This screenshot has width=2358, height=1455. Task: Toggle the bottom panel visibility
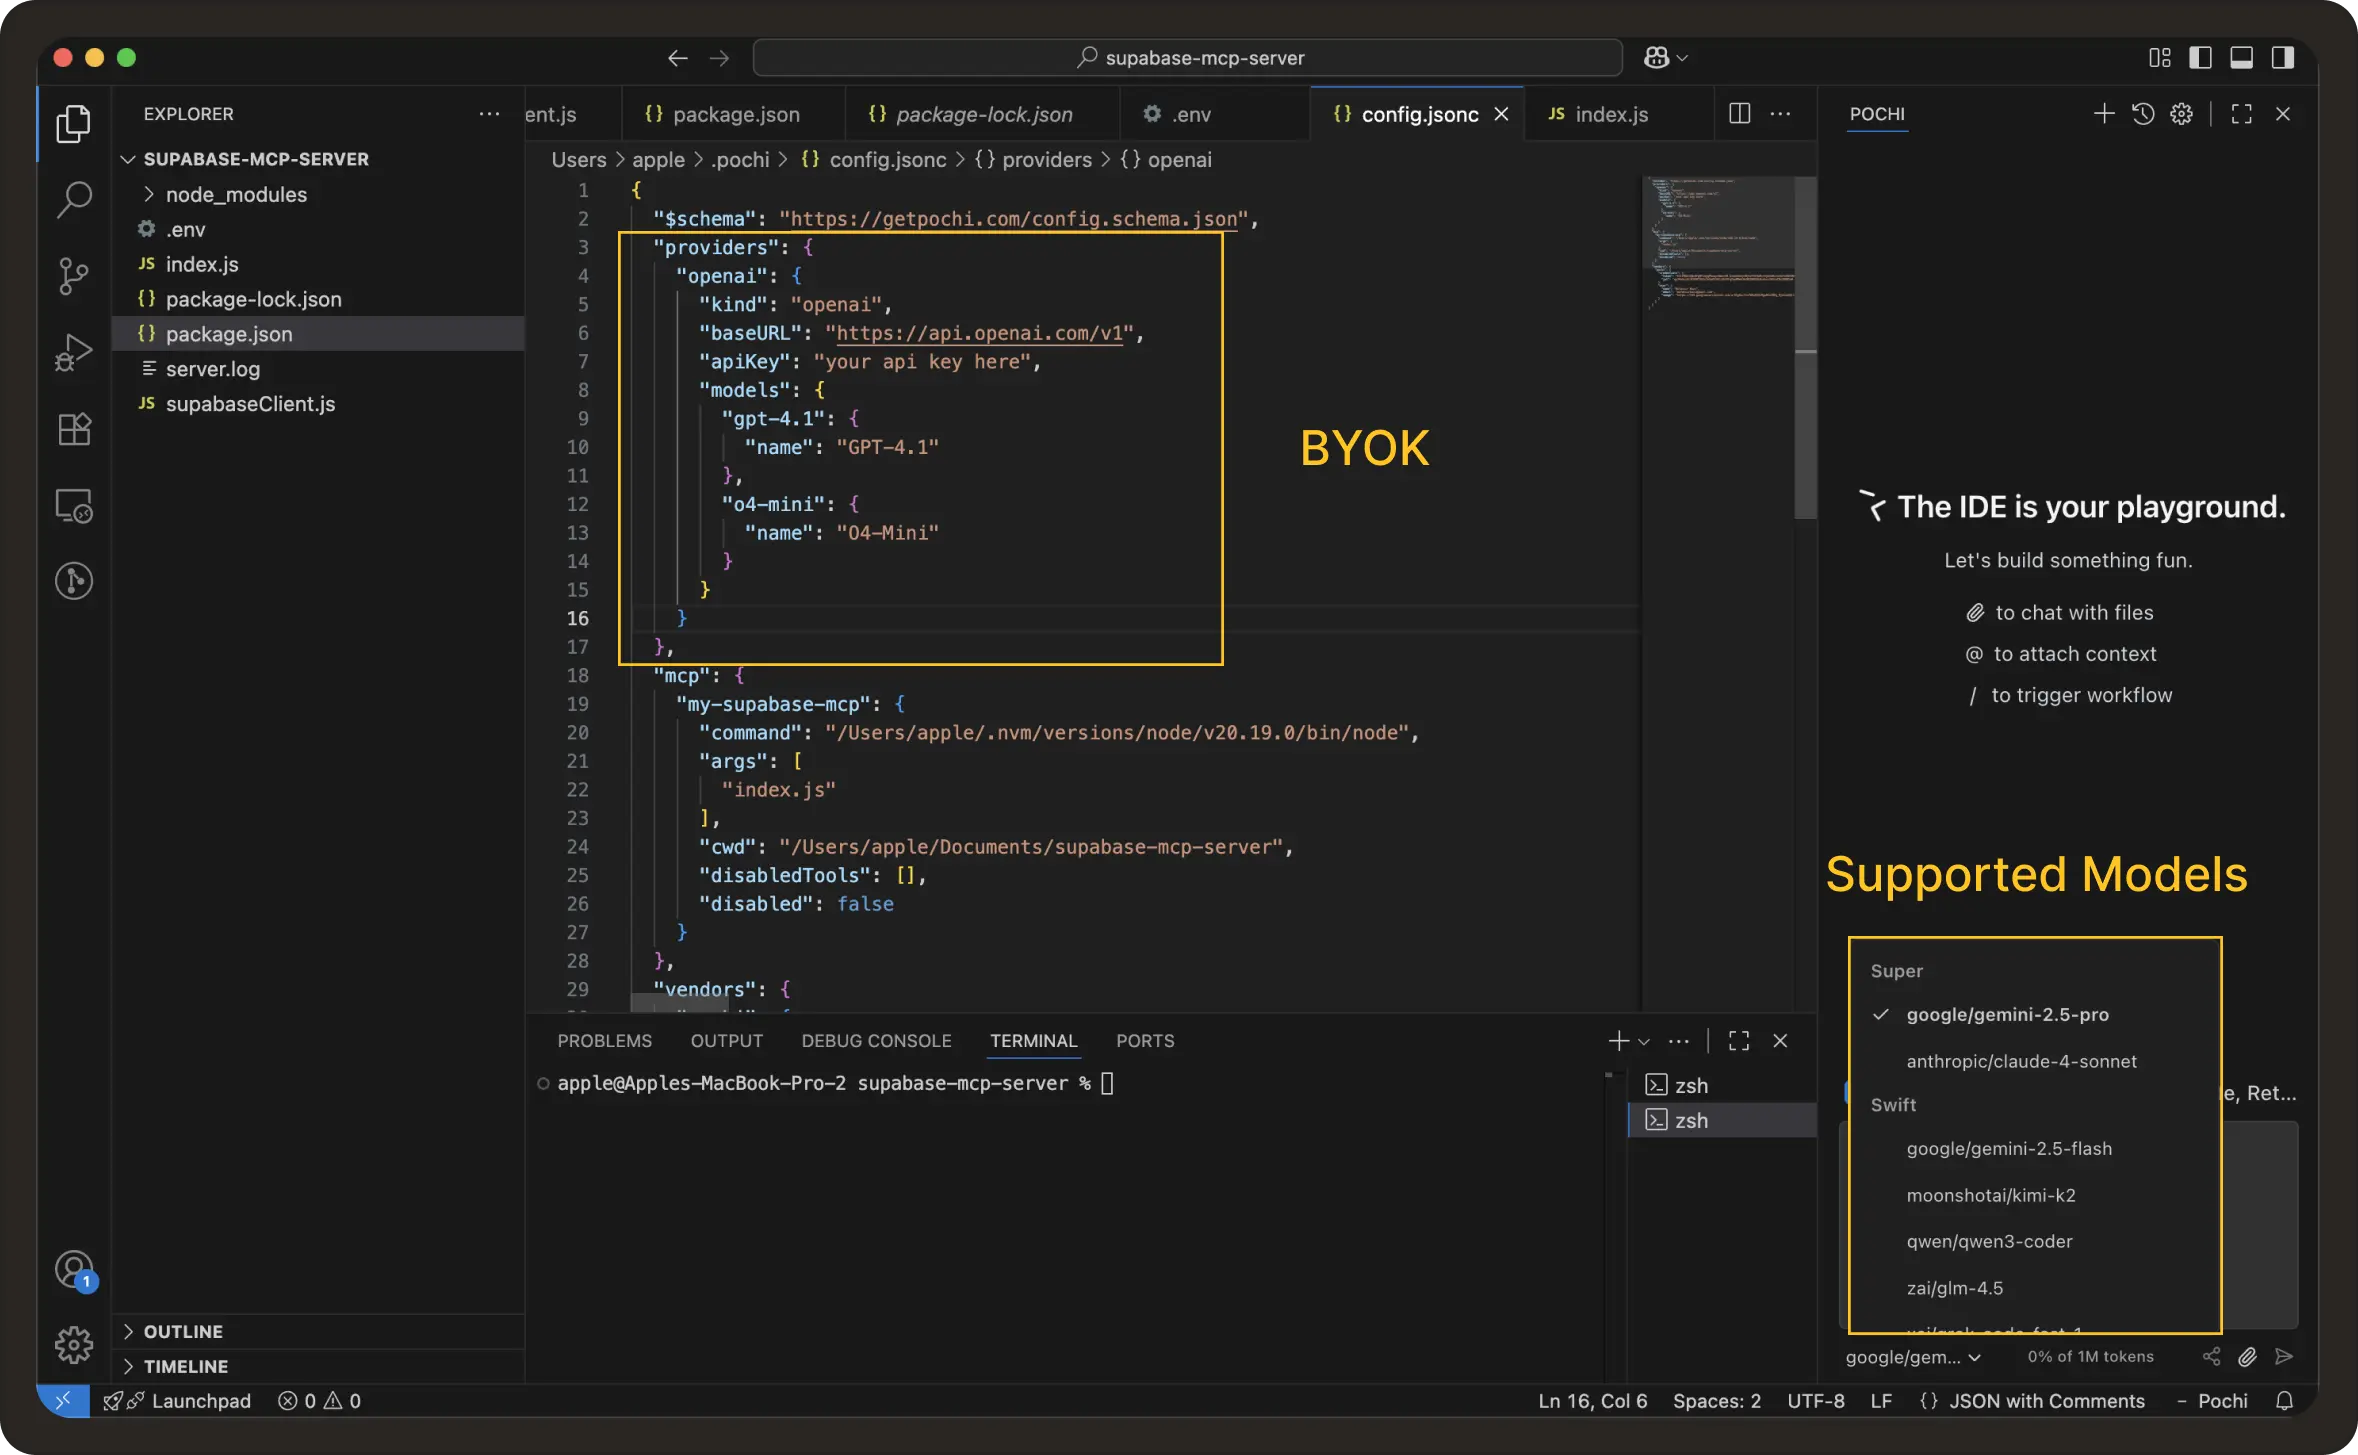tap(2241, 58)
